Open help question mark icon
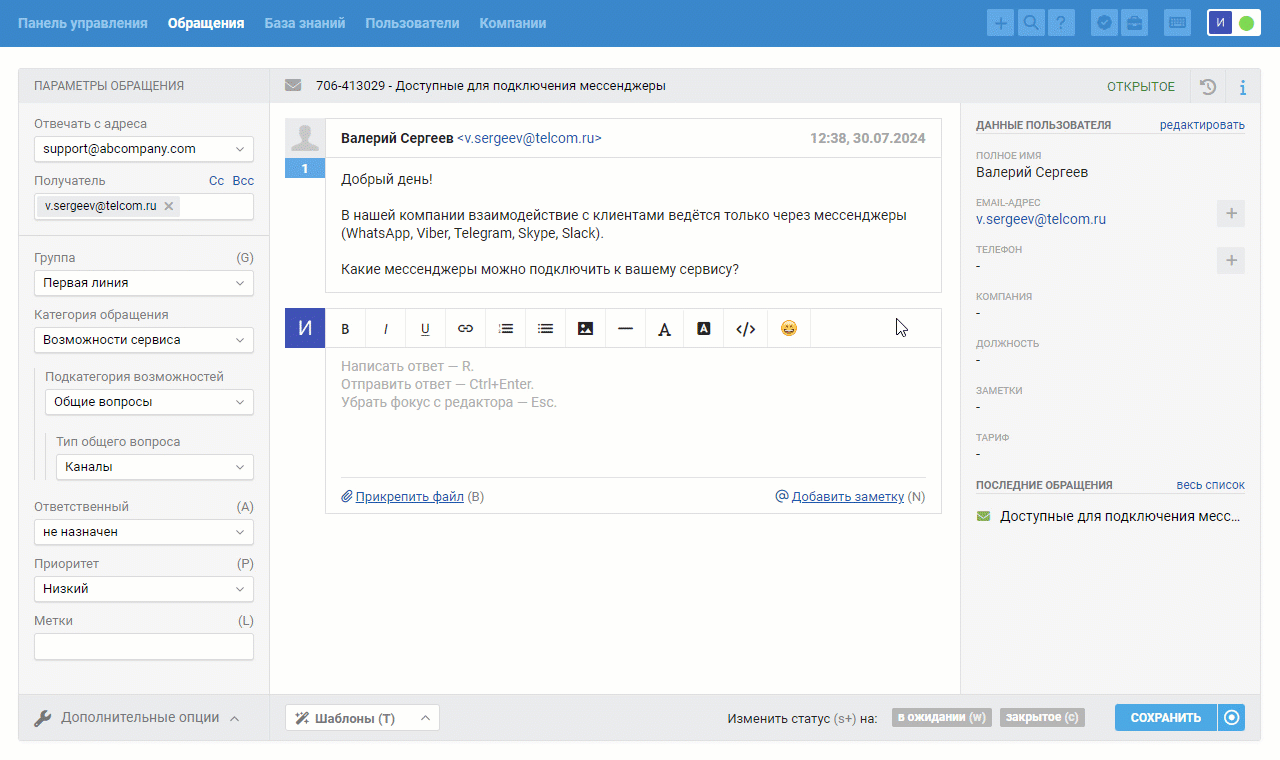This screenshot has width=1280, height=760. point(1060,23)
